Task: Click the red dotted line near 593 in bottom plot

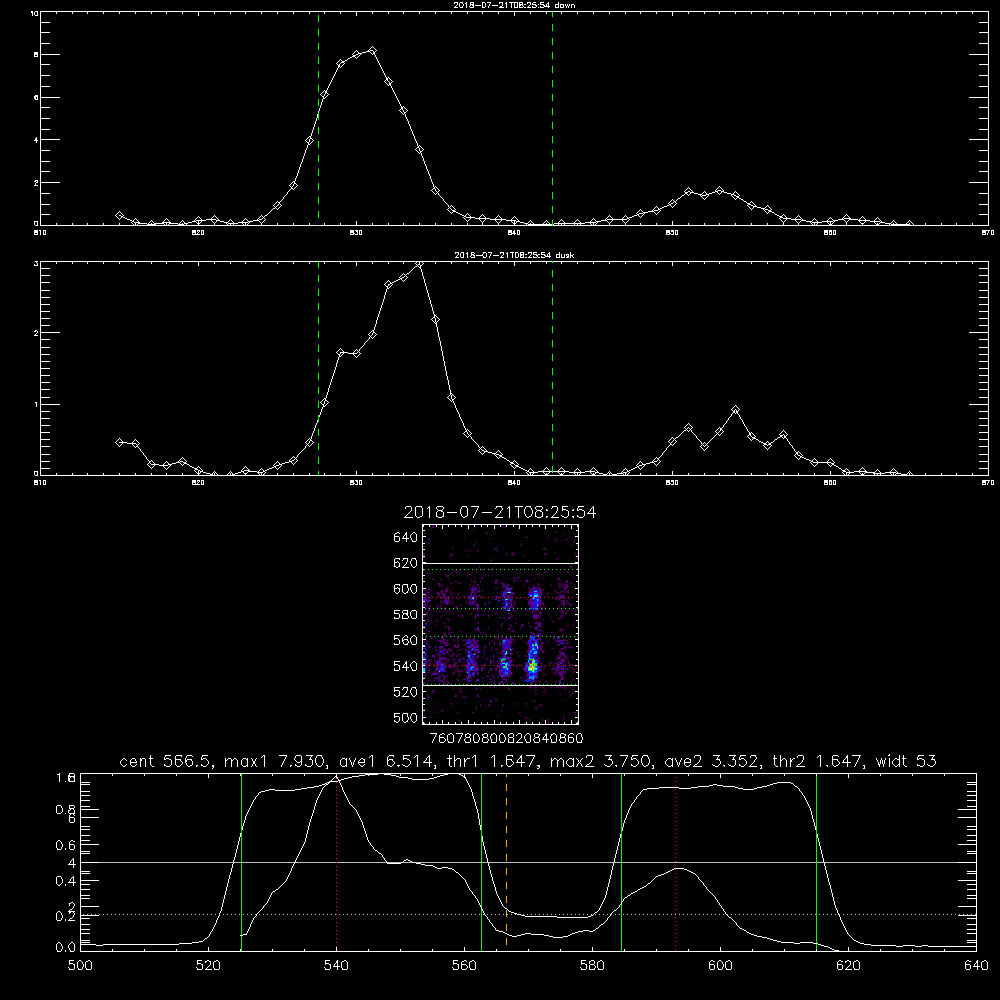Action: (x=675, y=861)
